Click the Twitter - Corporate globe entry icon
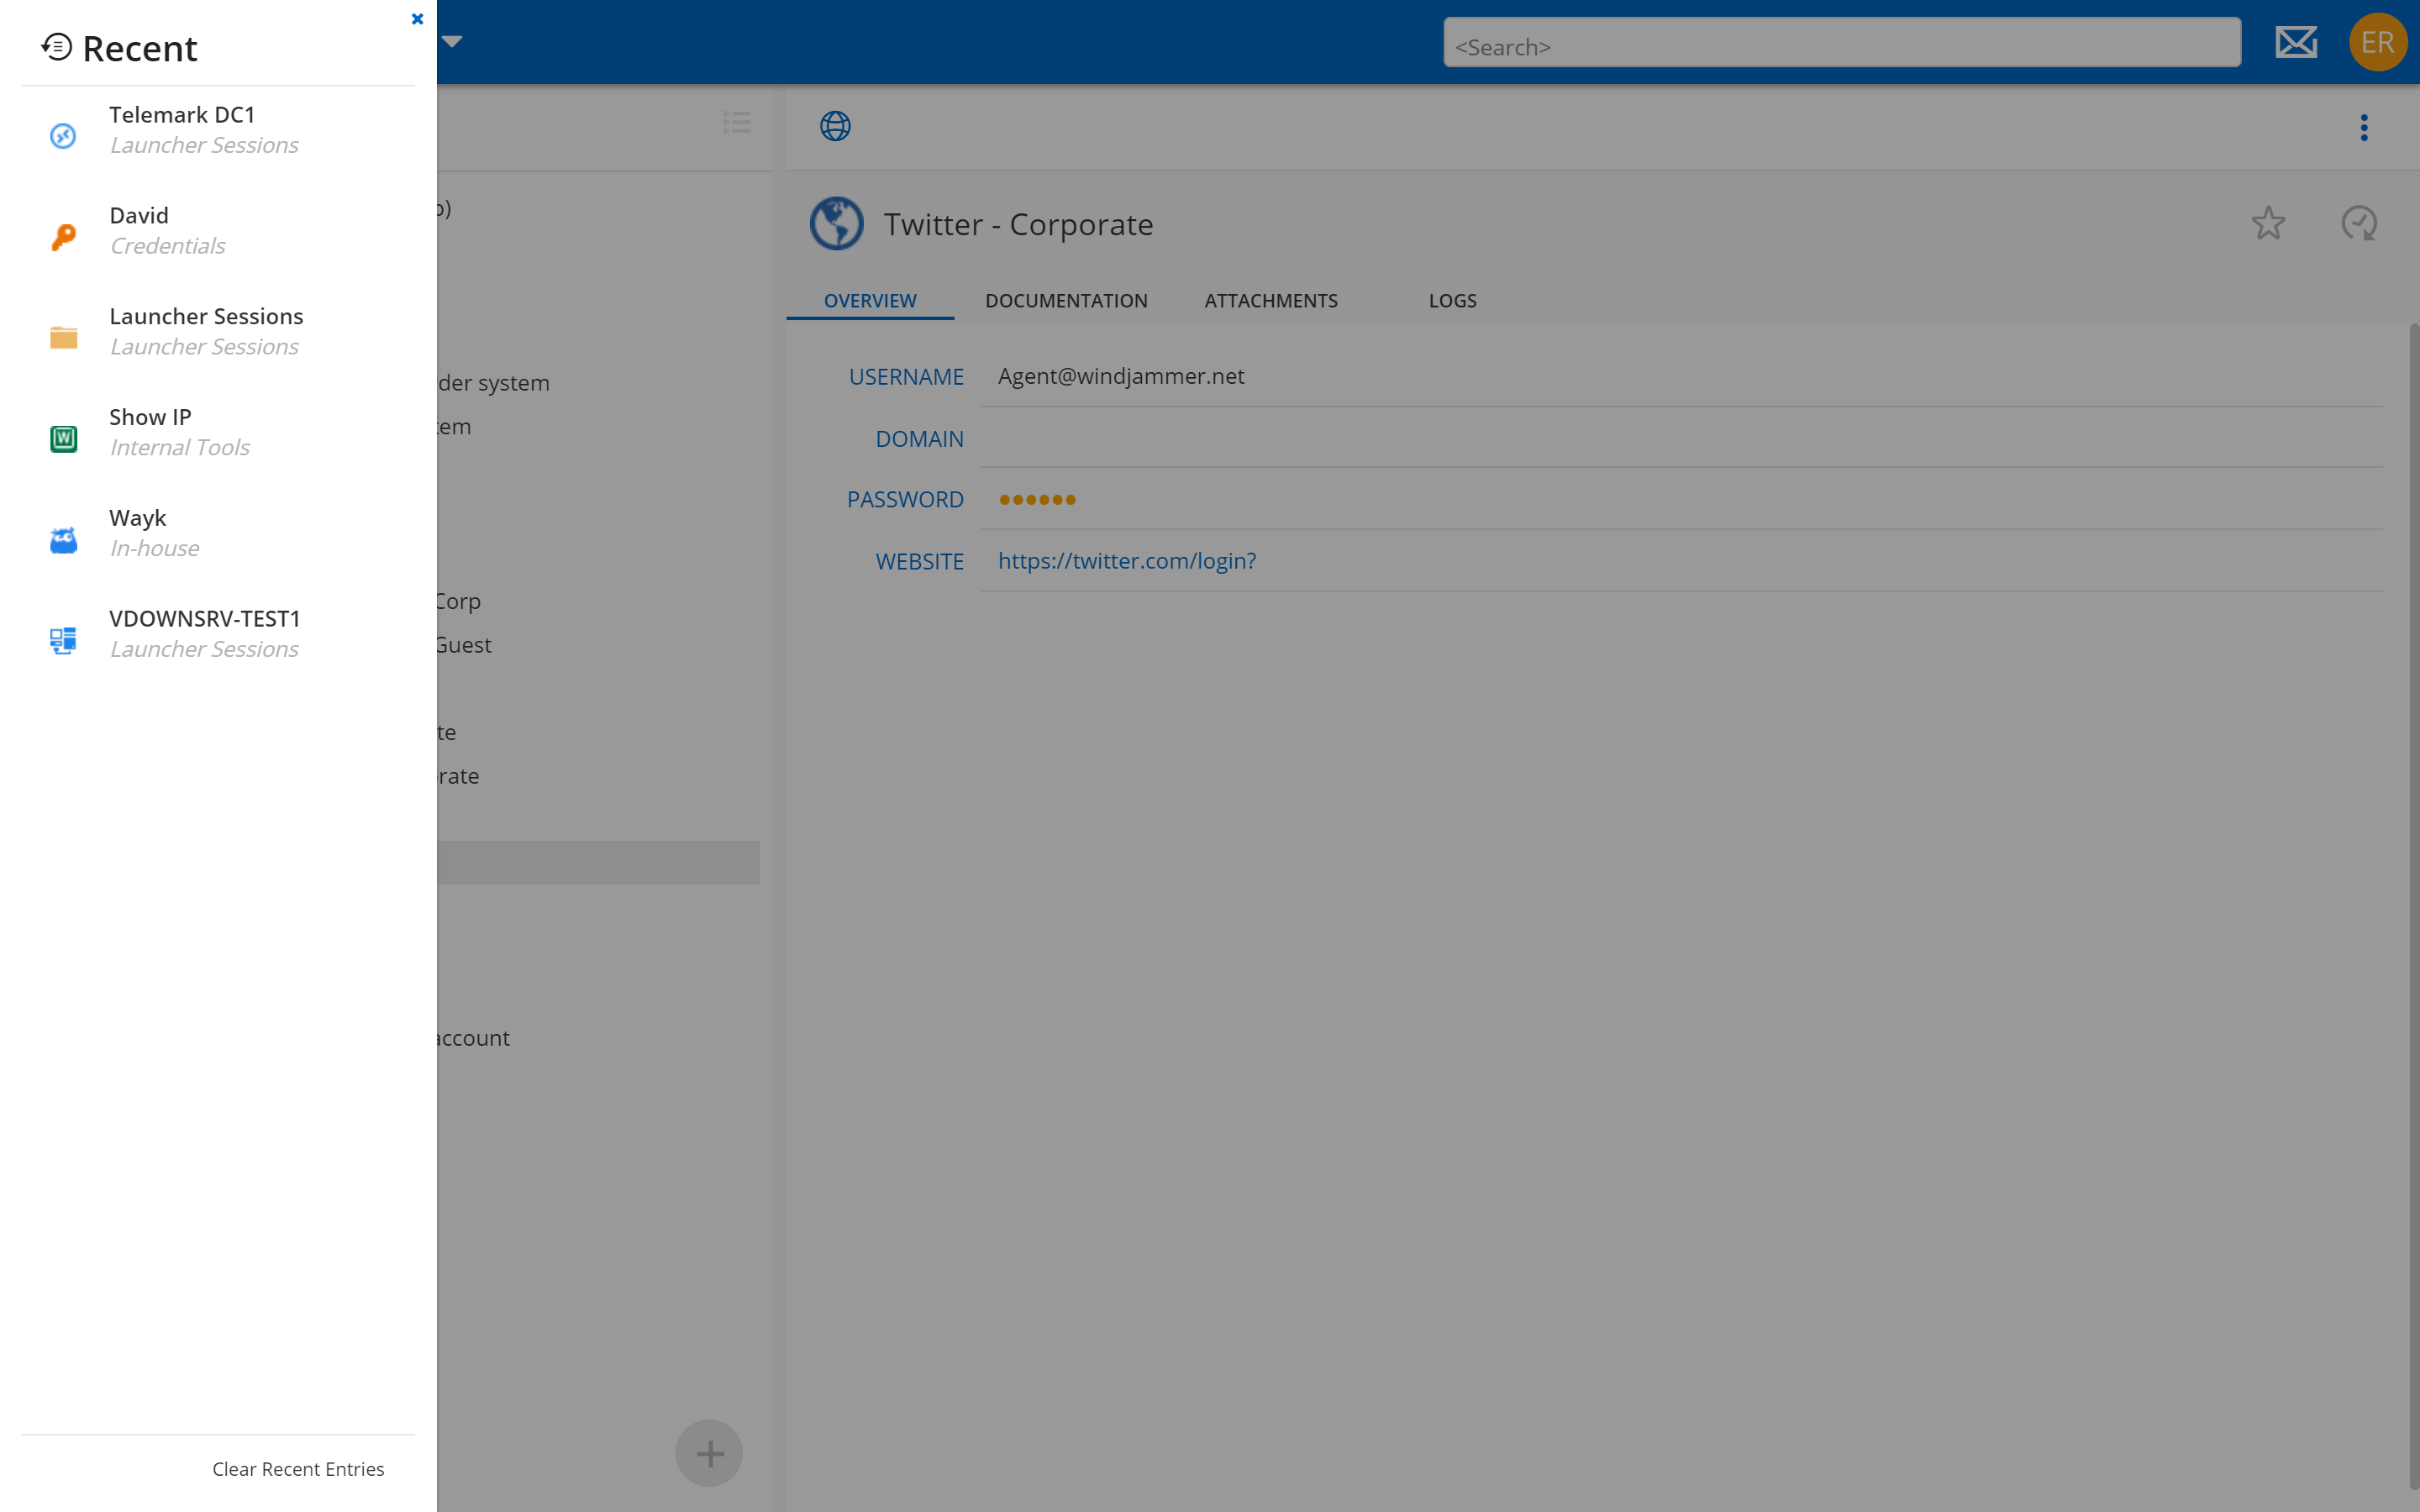 coord(836,224)
